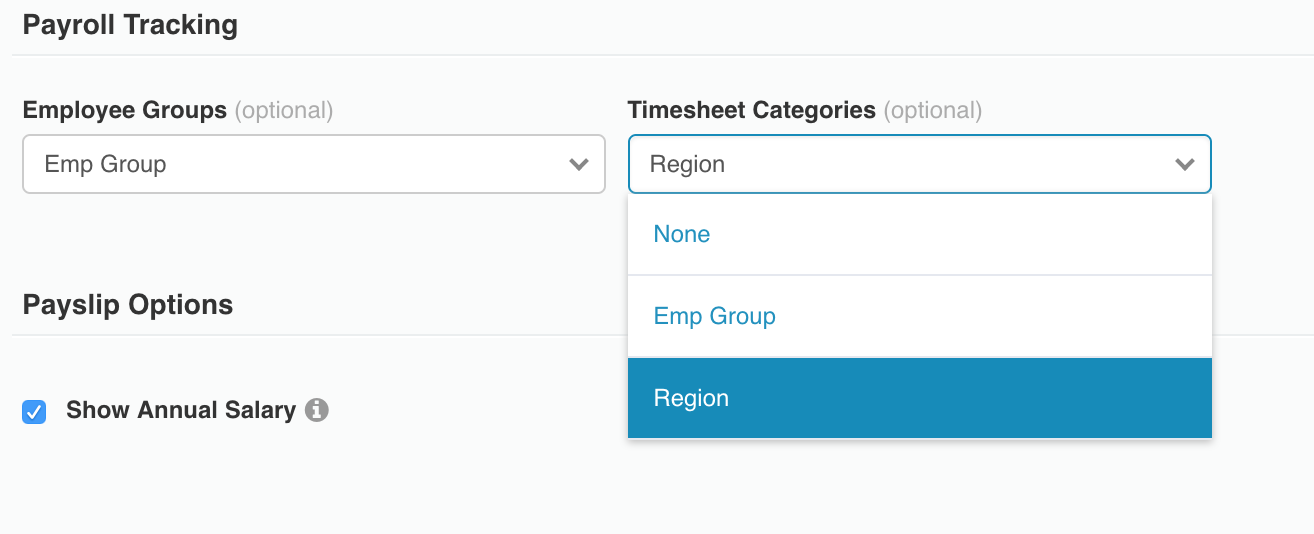Click the chevron arrow in Employee Groups box
This screenshot has height=534, width=1314.
tap(578, 164)
